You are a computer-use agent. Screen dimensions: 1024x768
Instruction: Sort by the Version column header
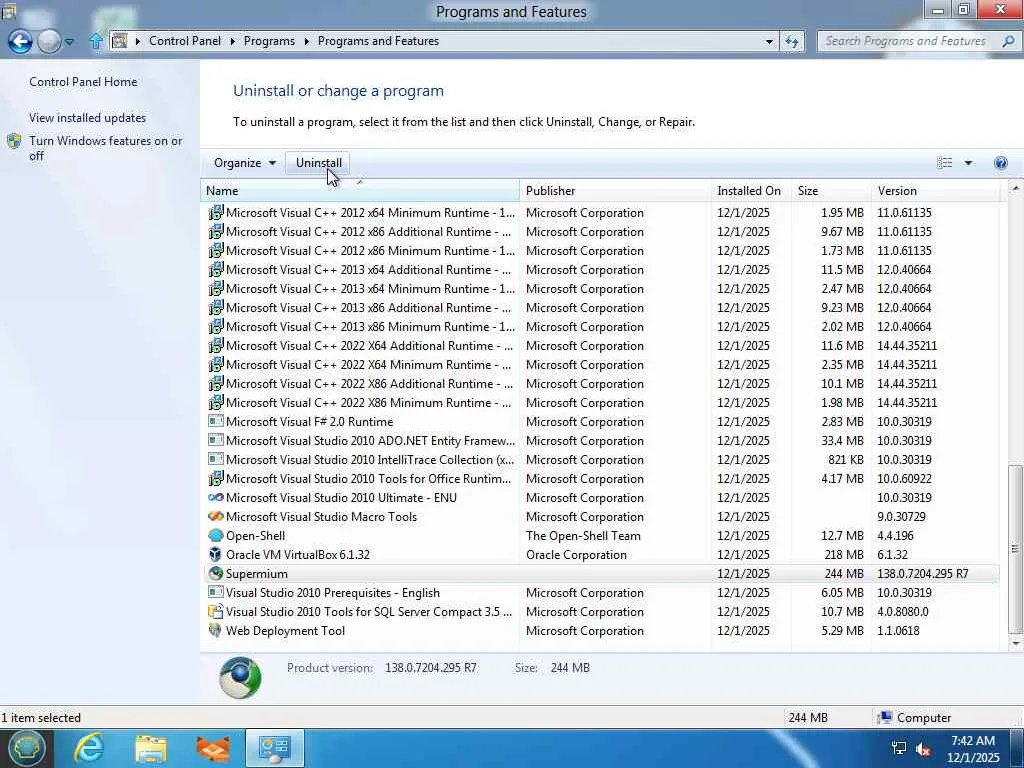point(935,191)
